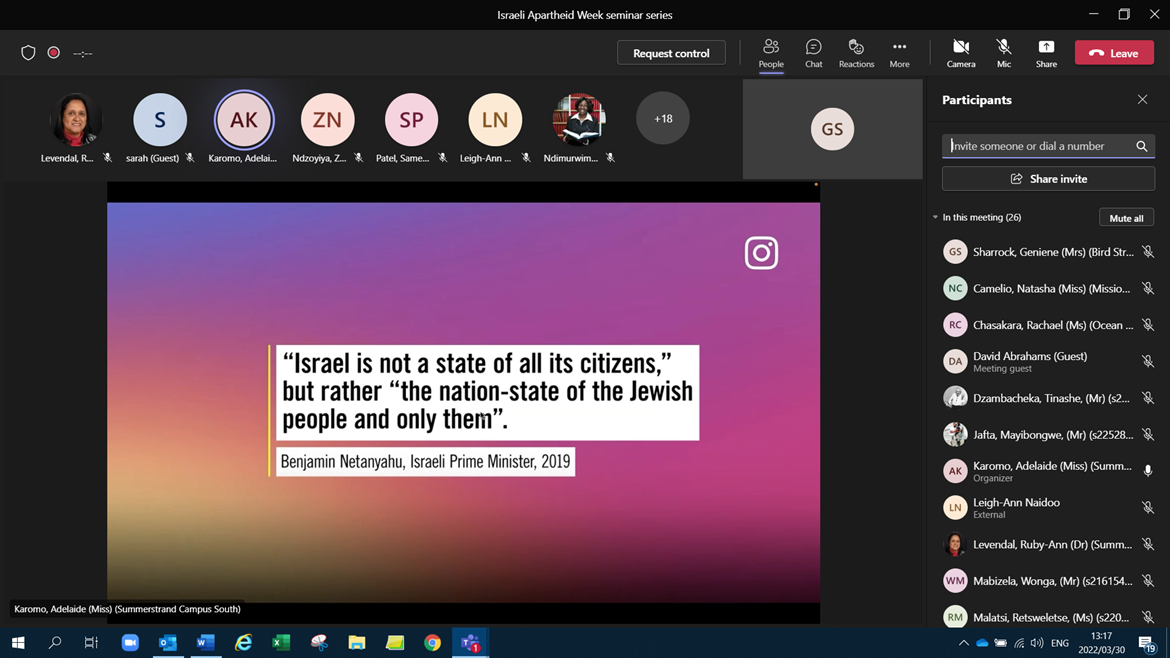Open the OneDrive tray icon

[982, 643]
